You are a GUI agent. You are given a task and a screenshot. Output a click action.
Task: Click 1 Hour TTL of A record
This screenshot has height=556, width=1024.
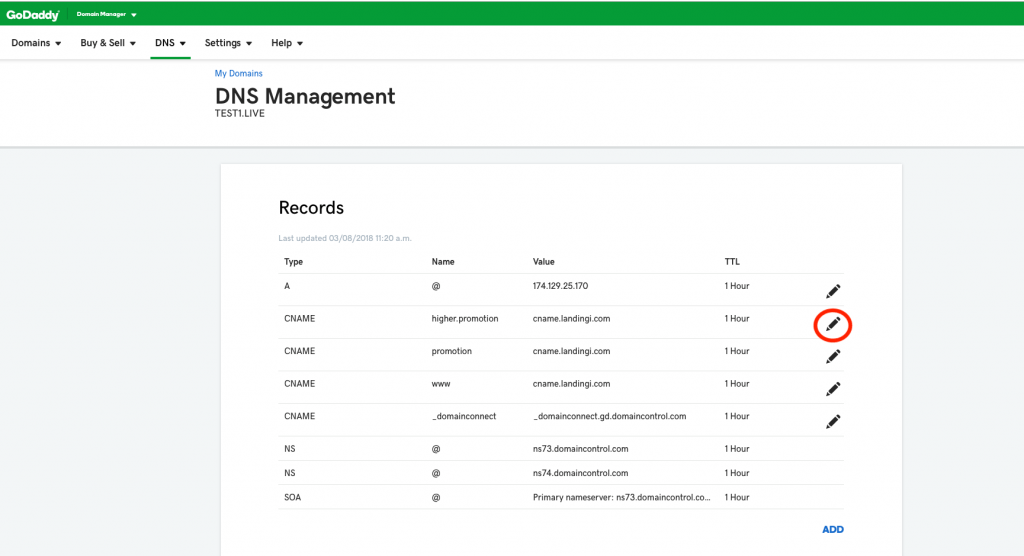(x=737, y=286)
